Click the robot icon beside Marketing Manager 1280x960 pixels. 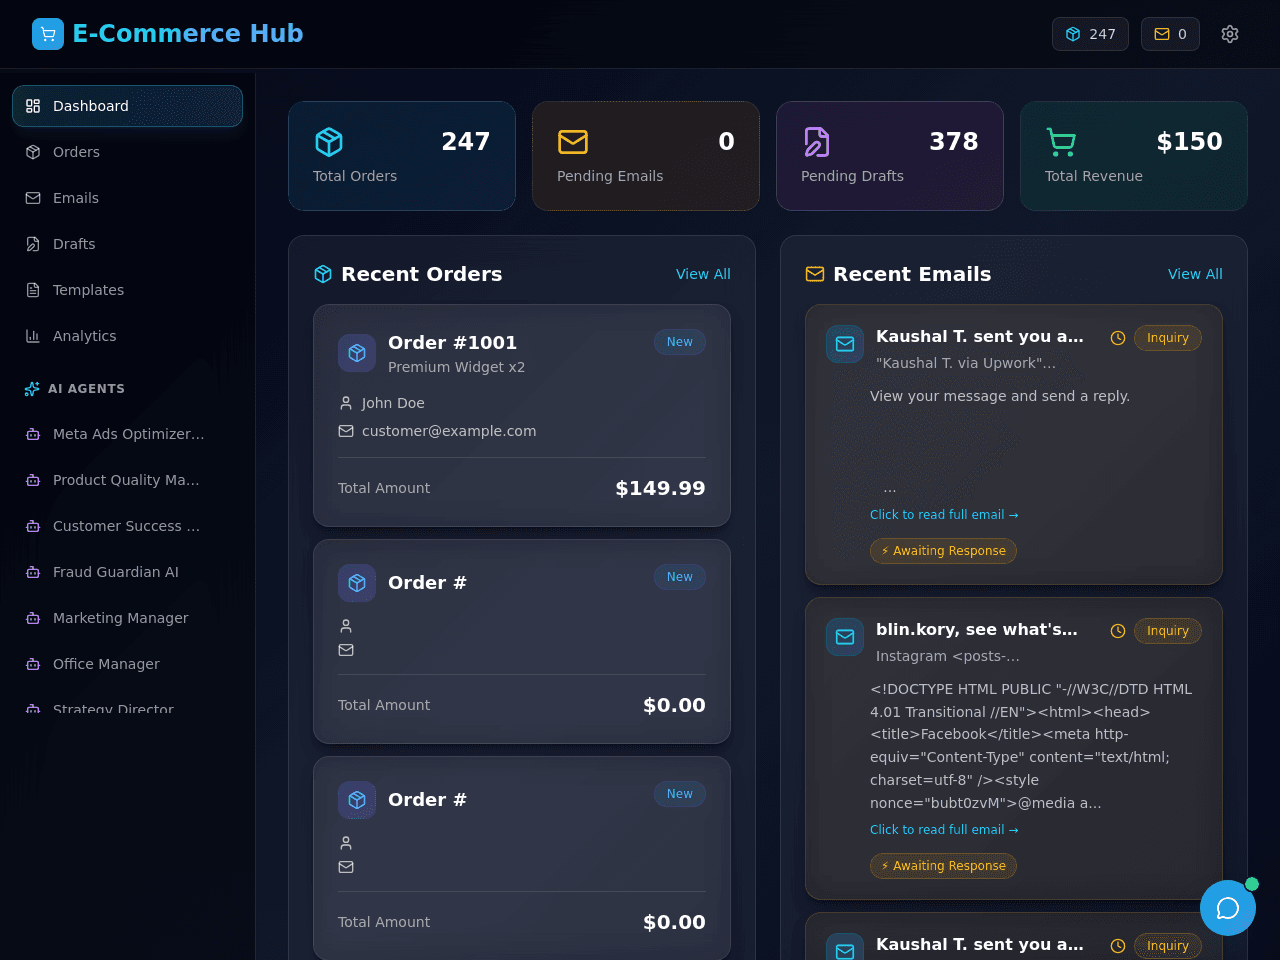[x=33, y=618]
